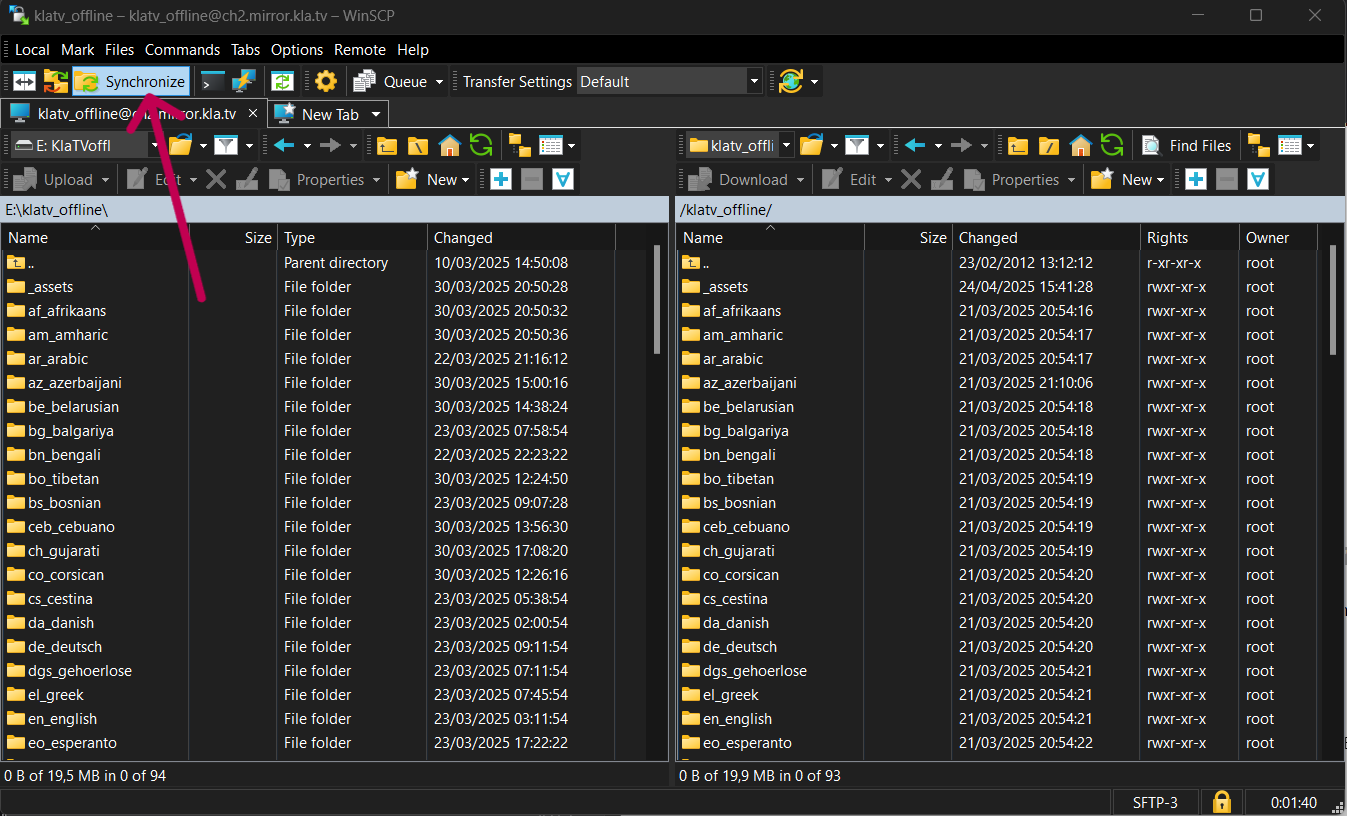Click the remote panel root directory icon
The height and width of the screenshot is (816, 1347).
[1048, 146]
